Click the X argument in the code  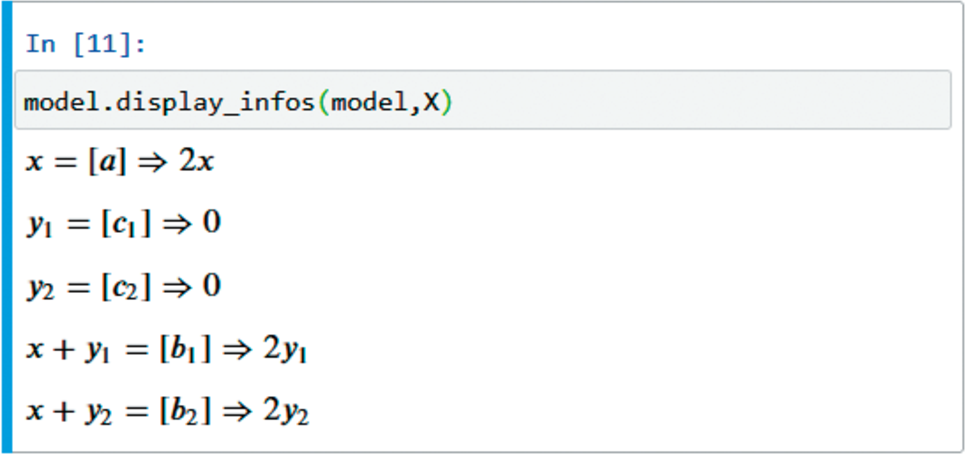[x=431, y=103]
